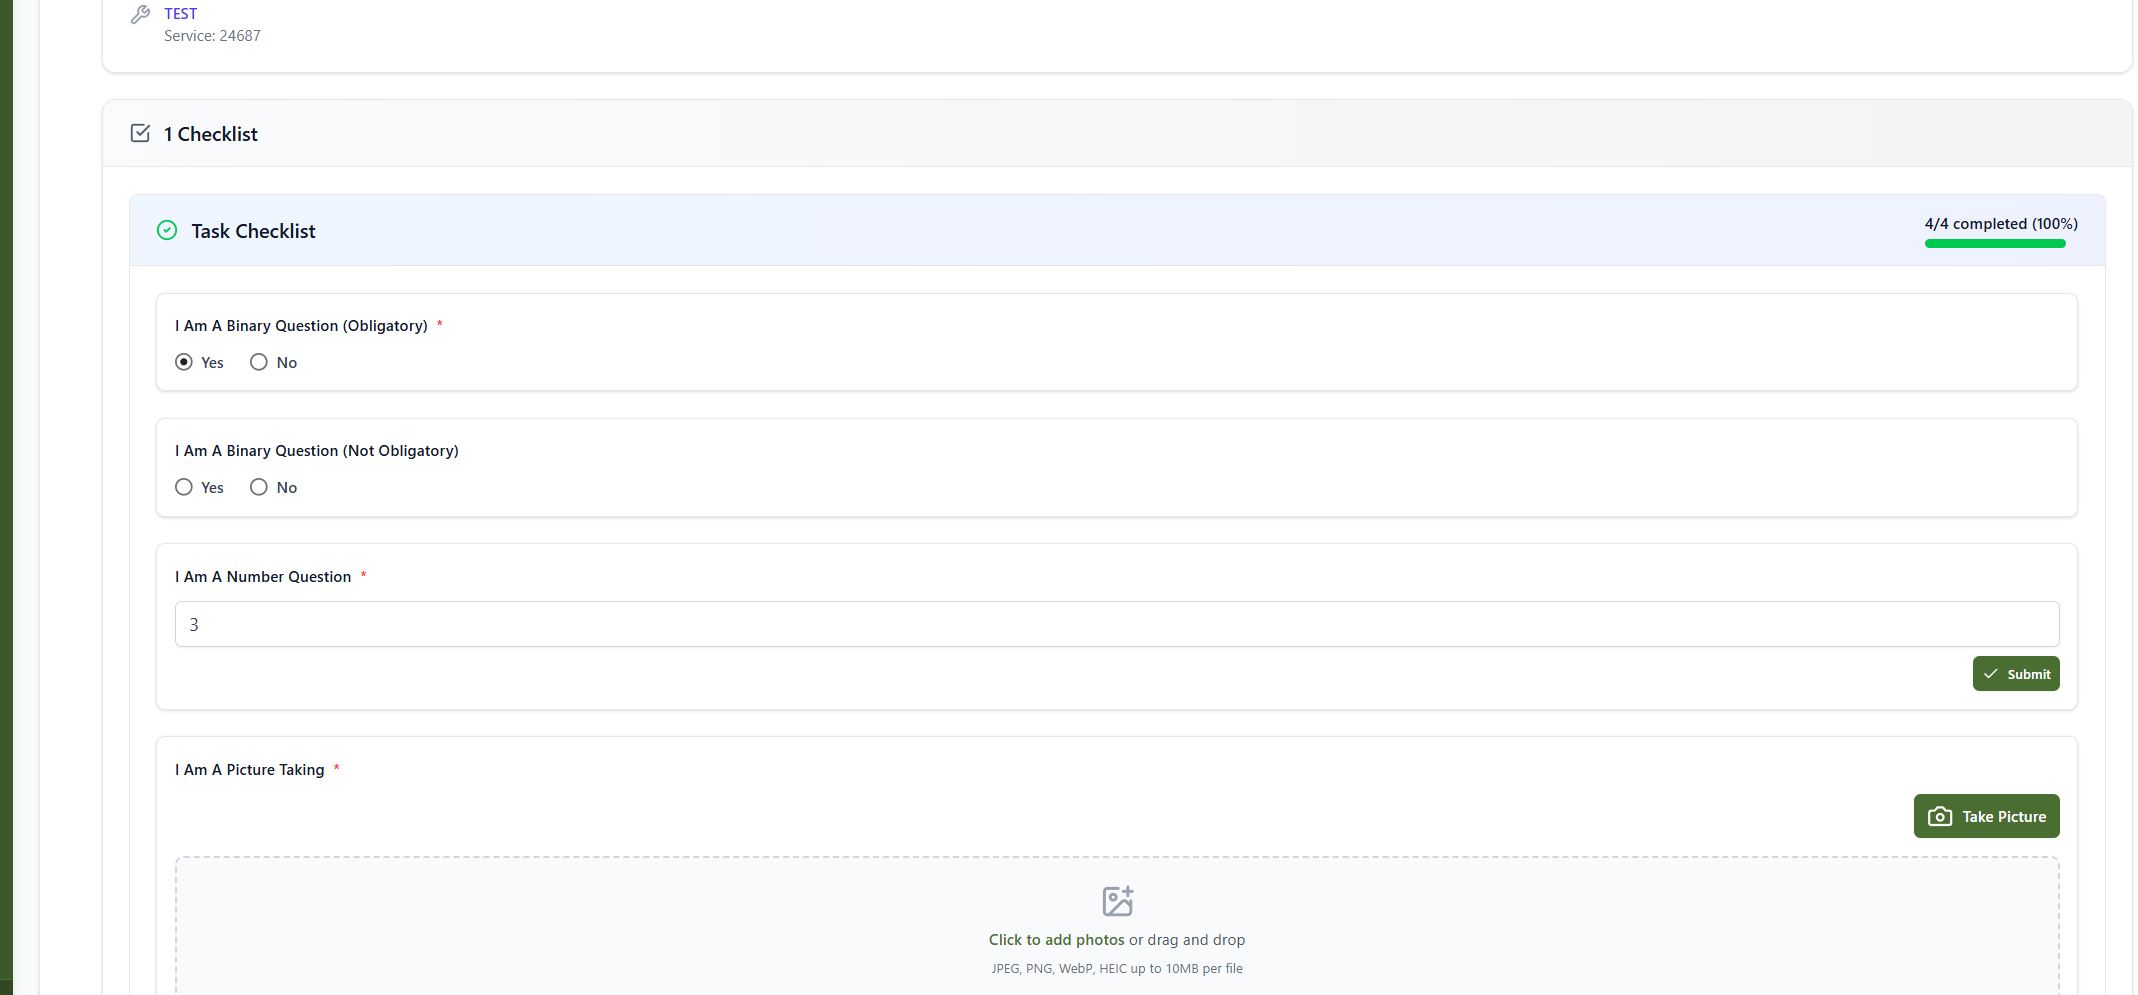This screenshot has height=995, width=2138.
Task: Click the checkmark icon in Submit button
Action: click(x=1990, y=674)
